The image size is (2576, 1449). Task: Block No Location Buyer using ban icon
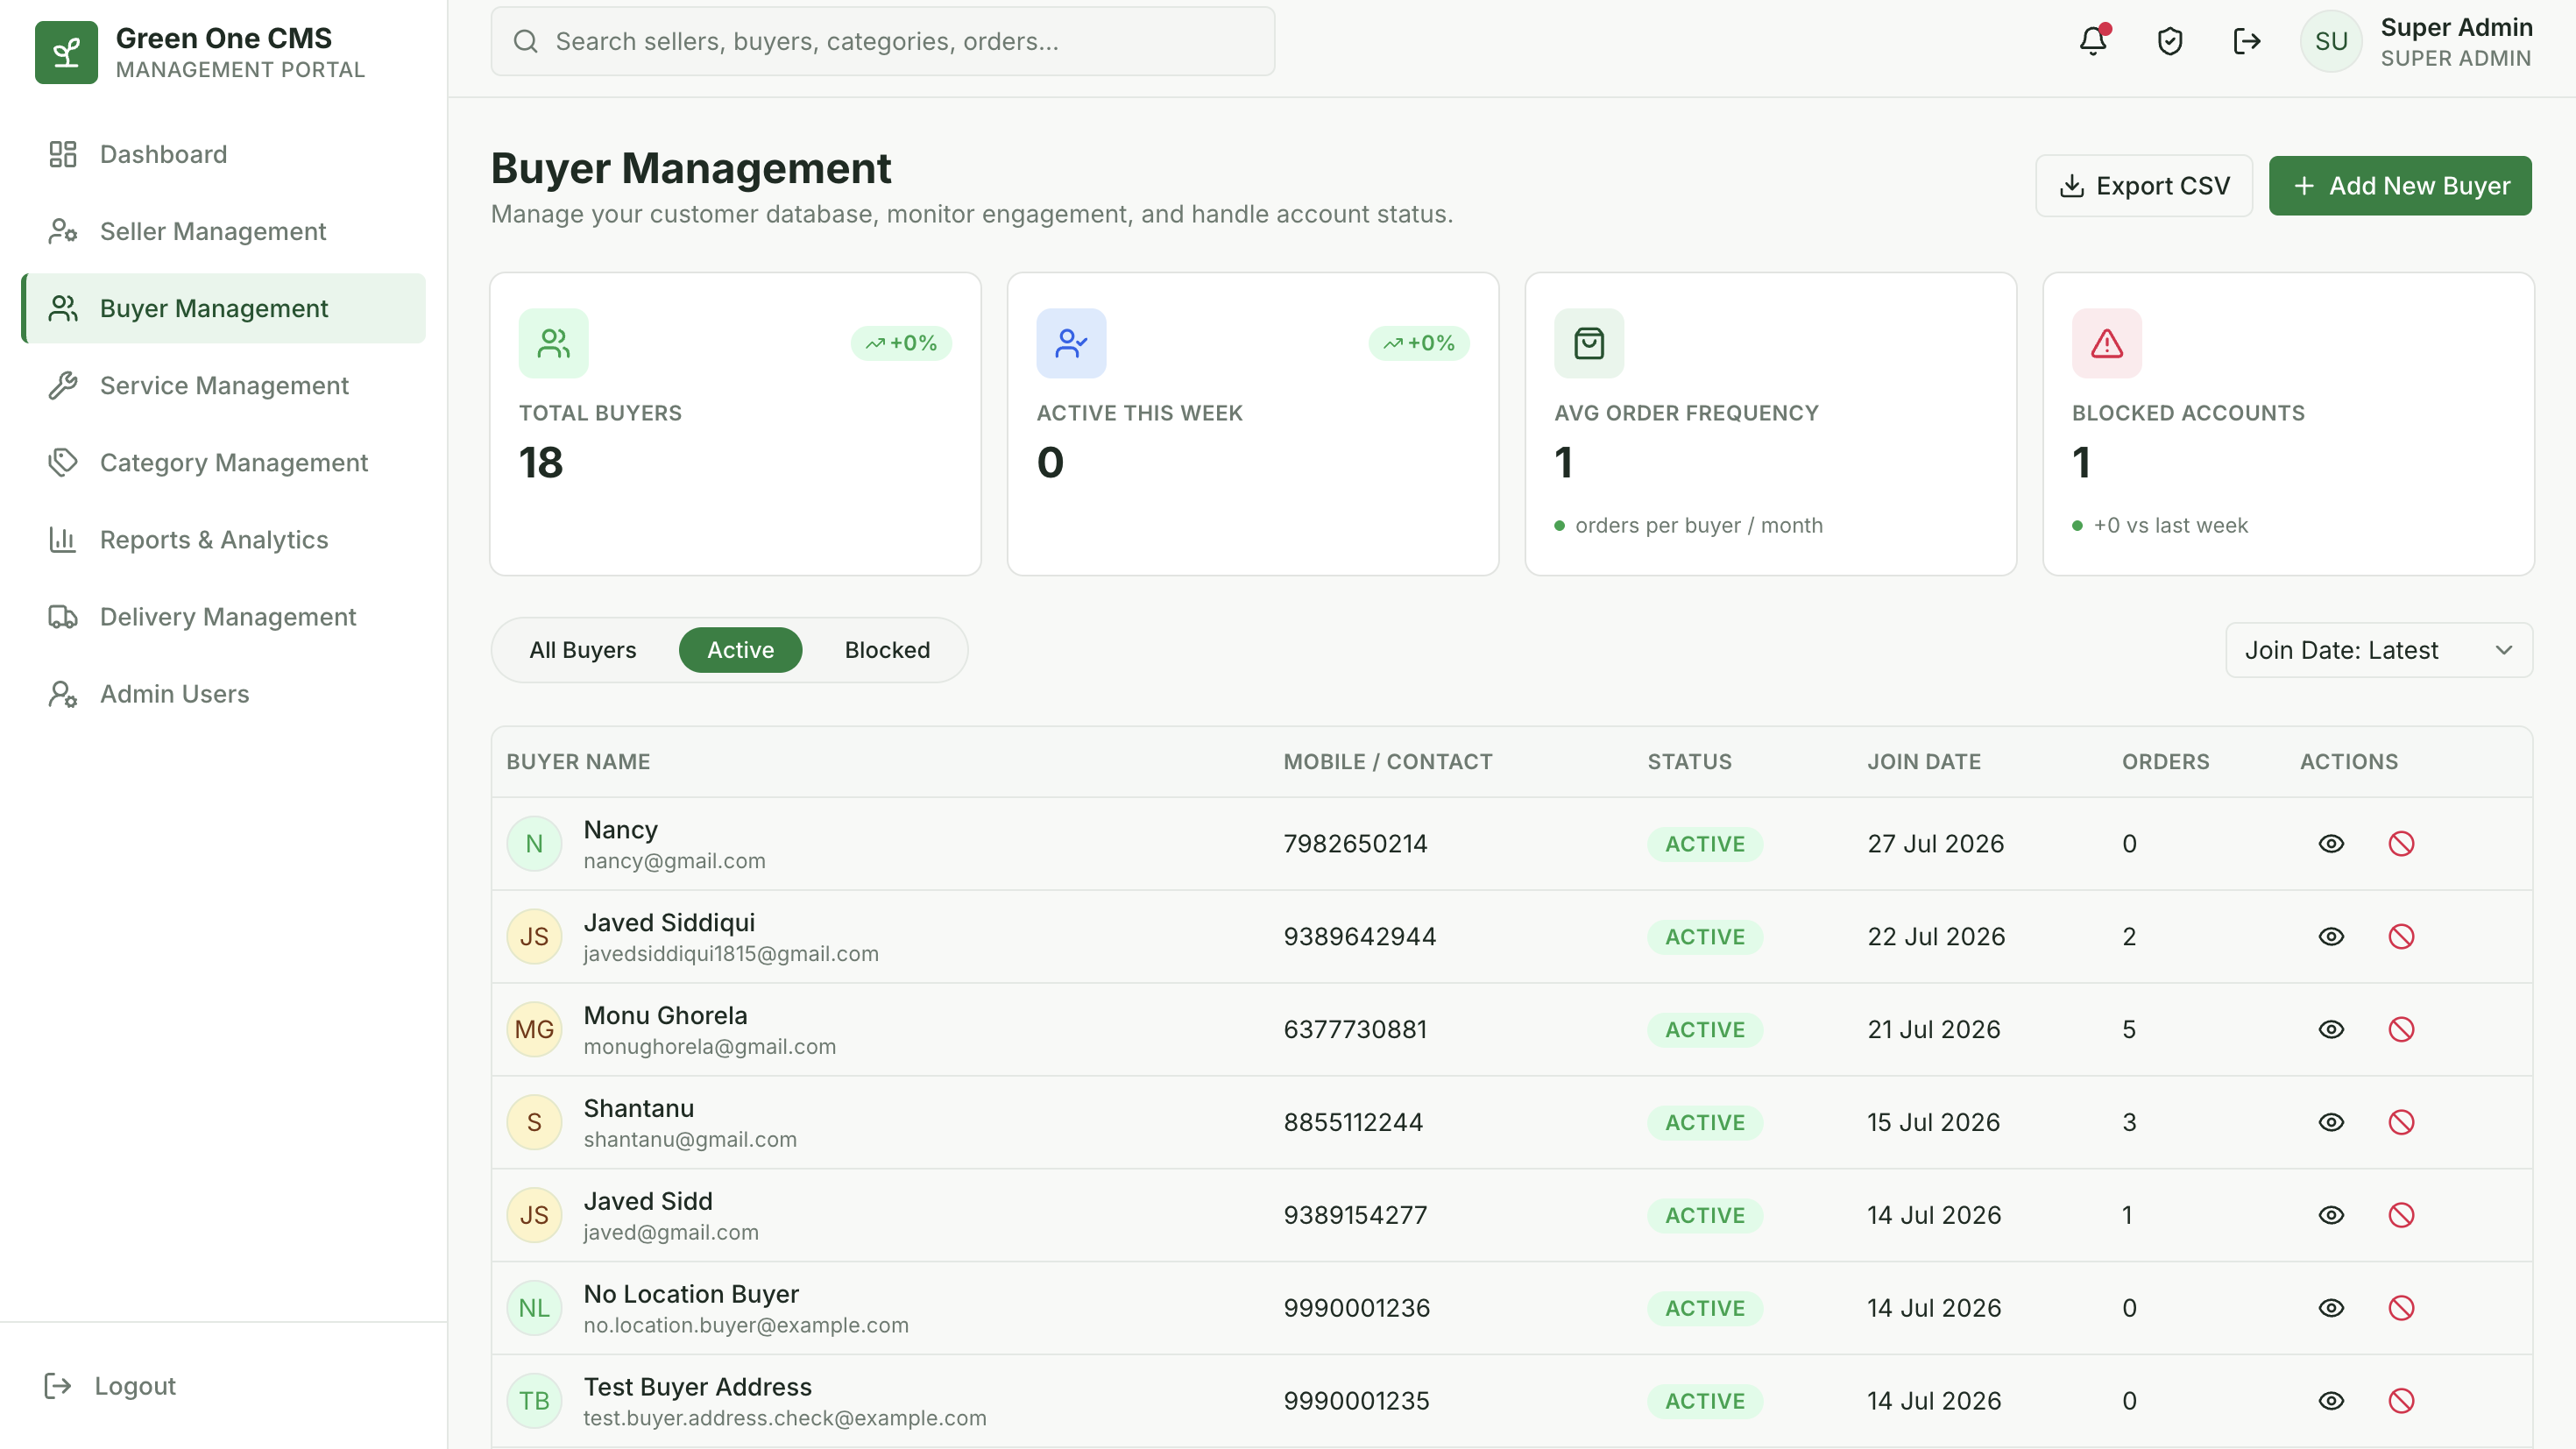(2401, 1308)
